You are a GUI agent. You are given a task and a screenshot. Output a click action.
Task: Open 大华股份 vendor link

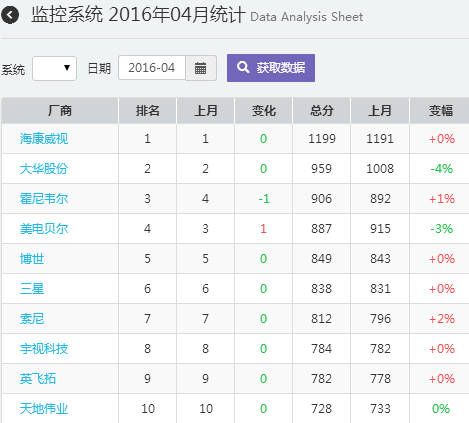point(44,169)
